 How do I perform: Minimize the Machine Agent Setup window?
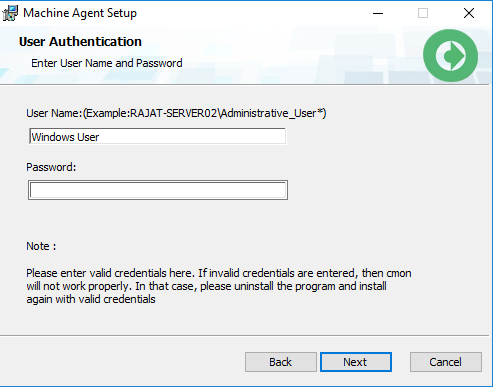tap(378, 13)
